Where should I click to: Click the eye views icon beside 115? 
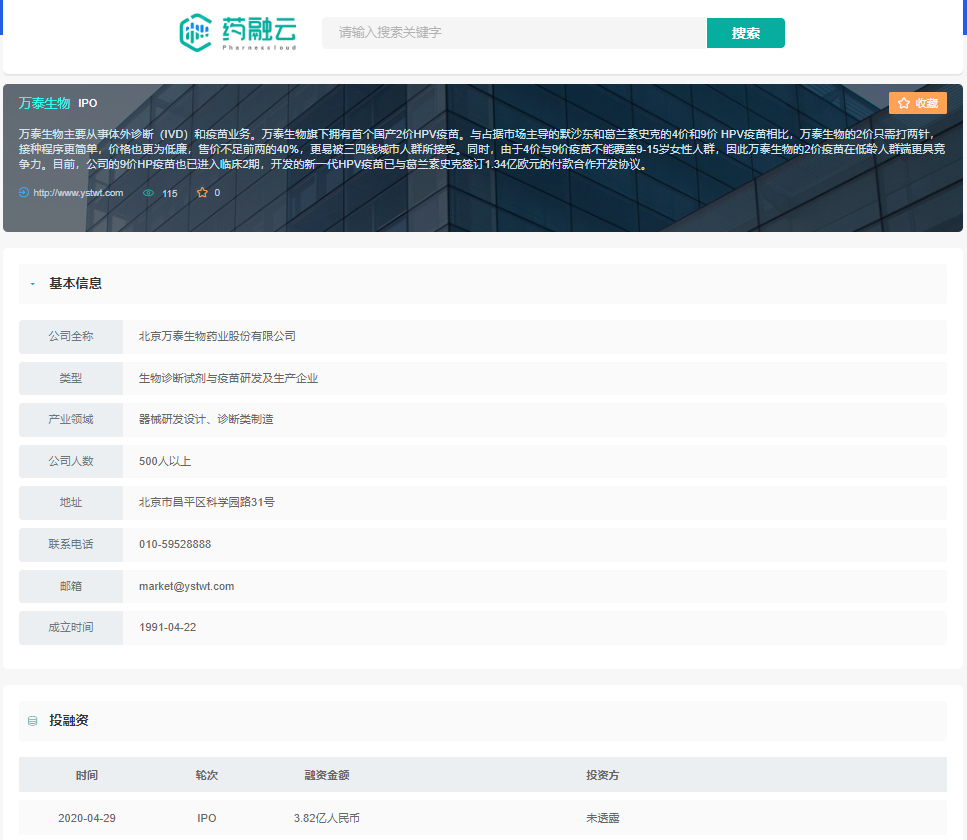pyautogui.click(x=149, y=193)
